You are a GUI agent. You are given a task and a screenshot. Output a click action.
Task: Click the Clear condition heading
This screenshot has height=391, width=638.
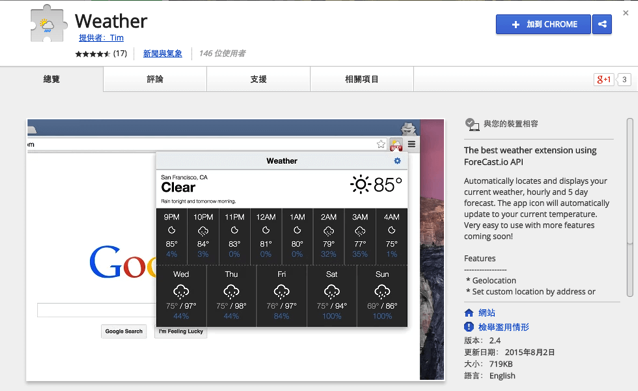click(178, 188)
